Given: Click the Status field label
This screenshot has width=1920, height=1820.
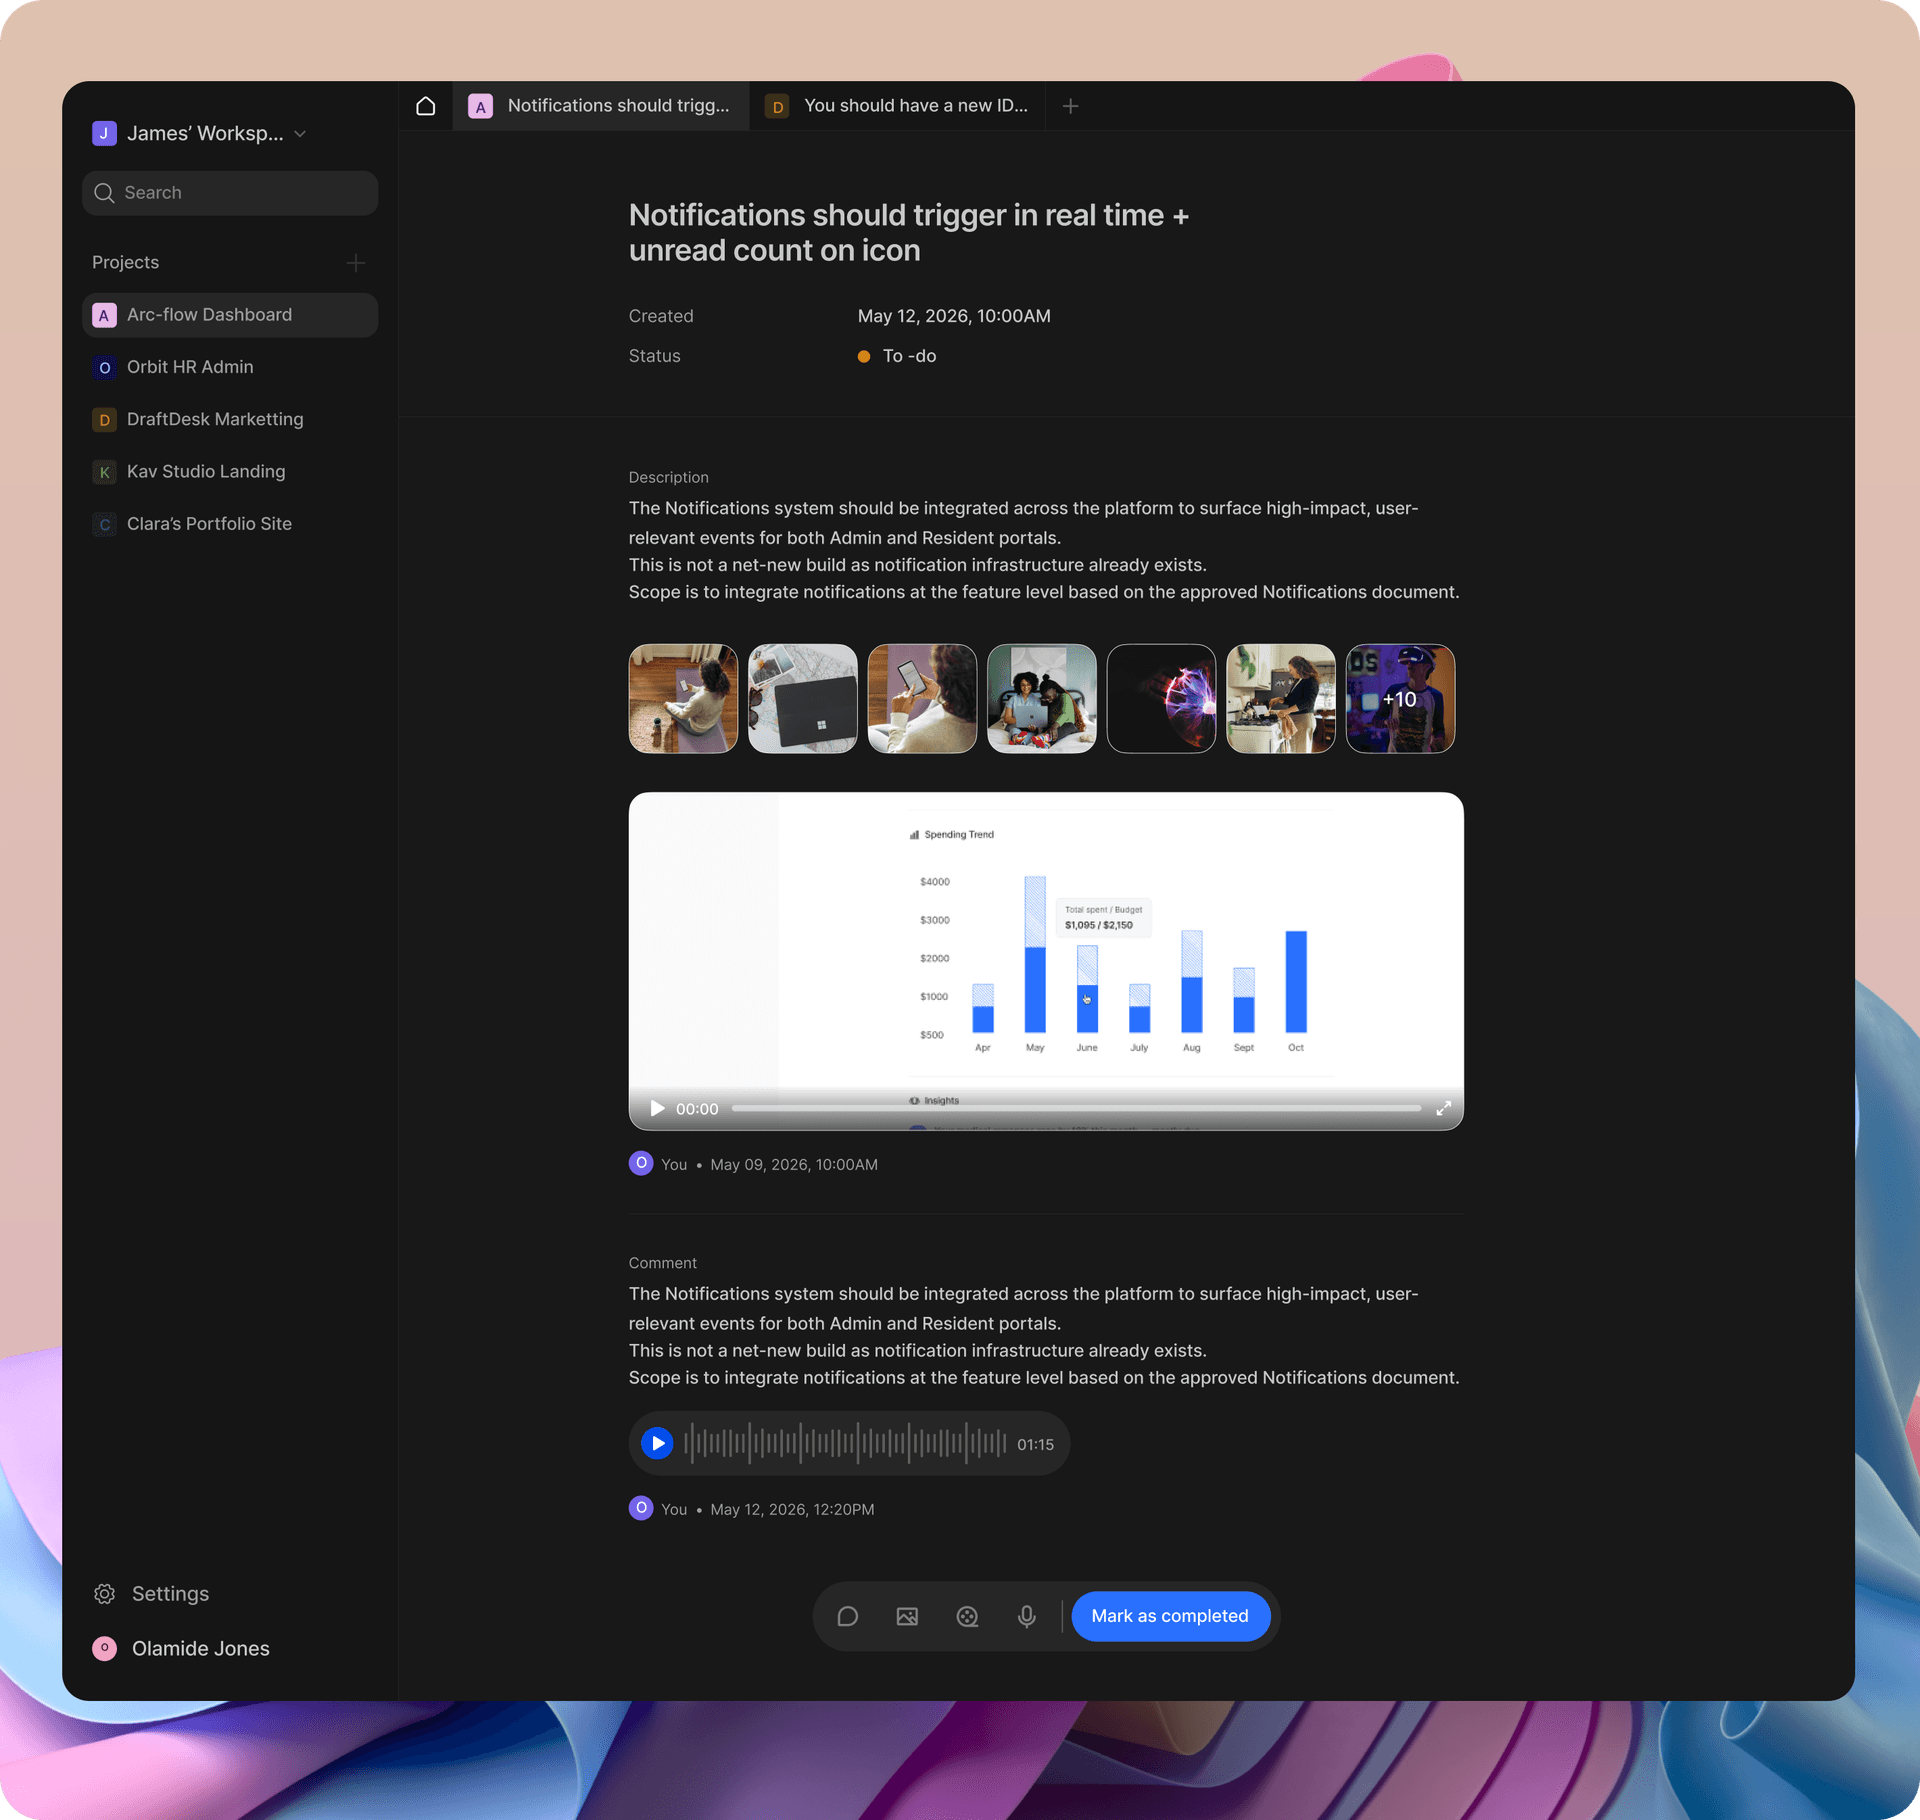Looking at the screenshot, I should point(654,356).
